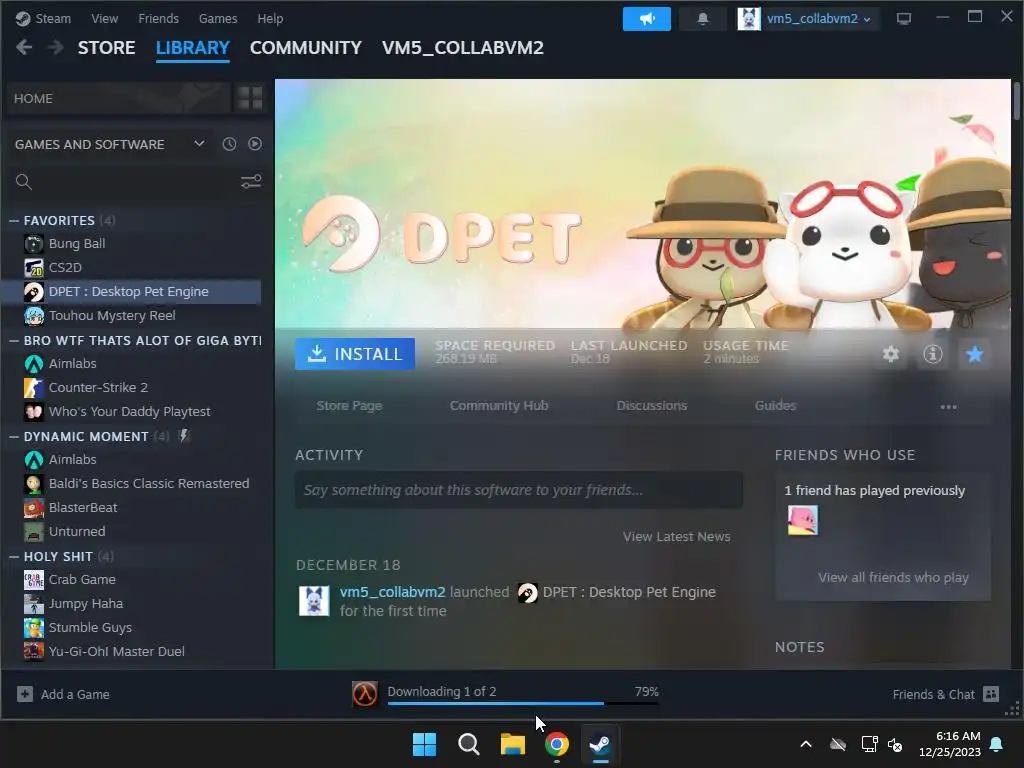Screen dimensions: 1024x768
Task: Open the Steam menu
Action: point(53,18)
